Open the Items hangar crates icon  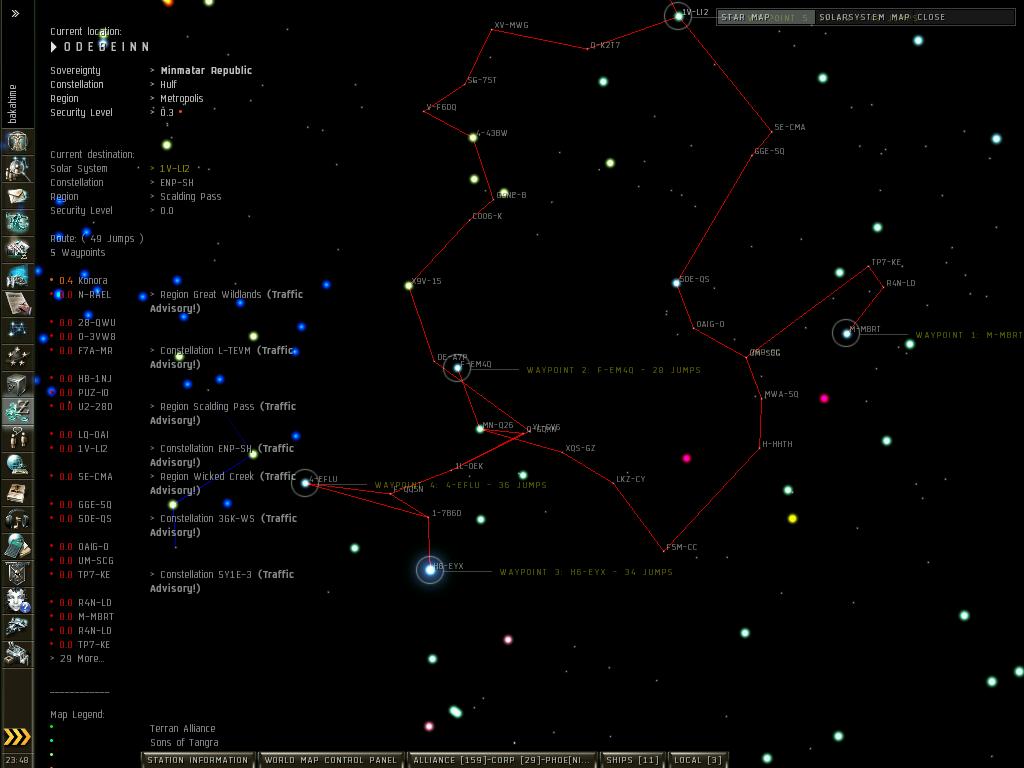point(17,652)
